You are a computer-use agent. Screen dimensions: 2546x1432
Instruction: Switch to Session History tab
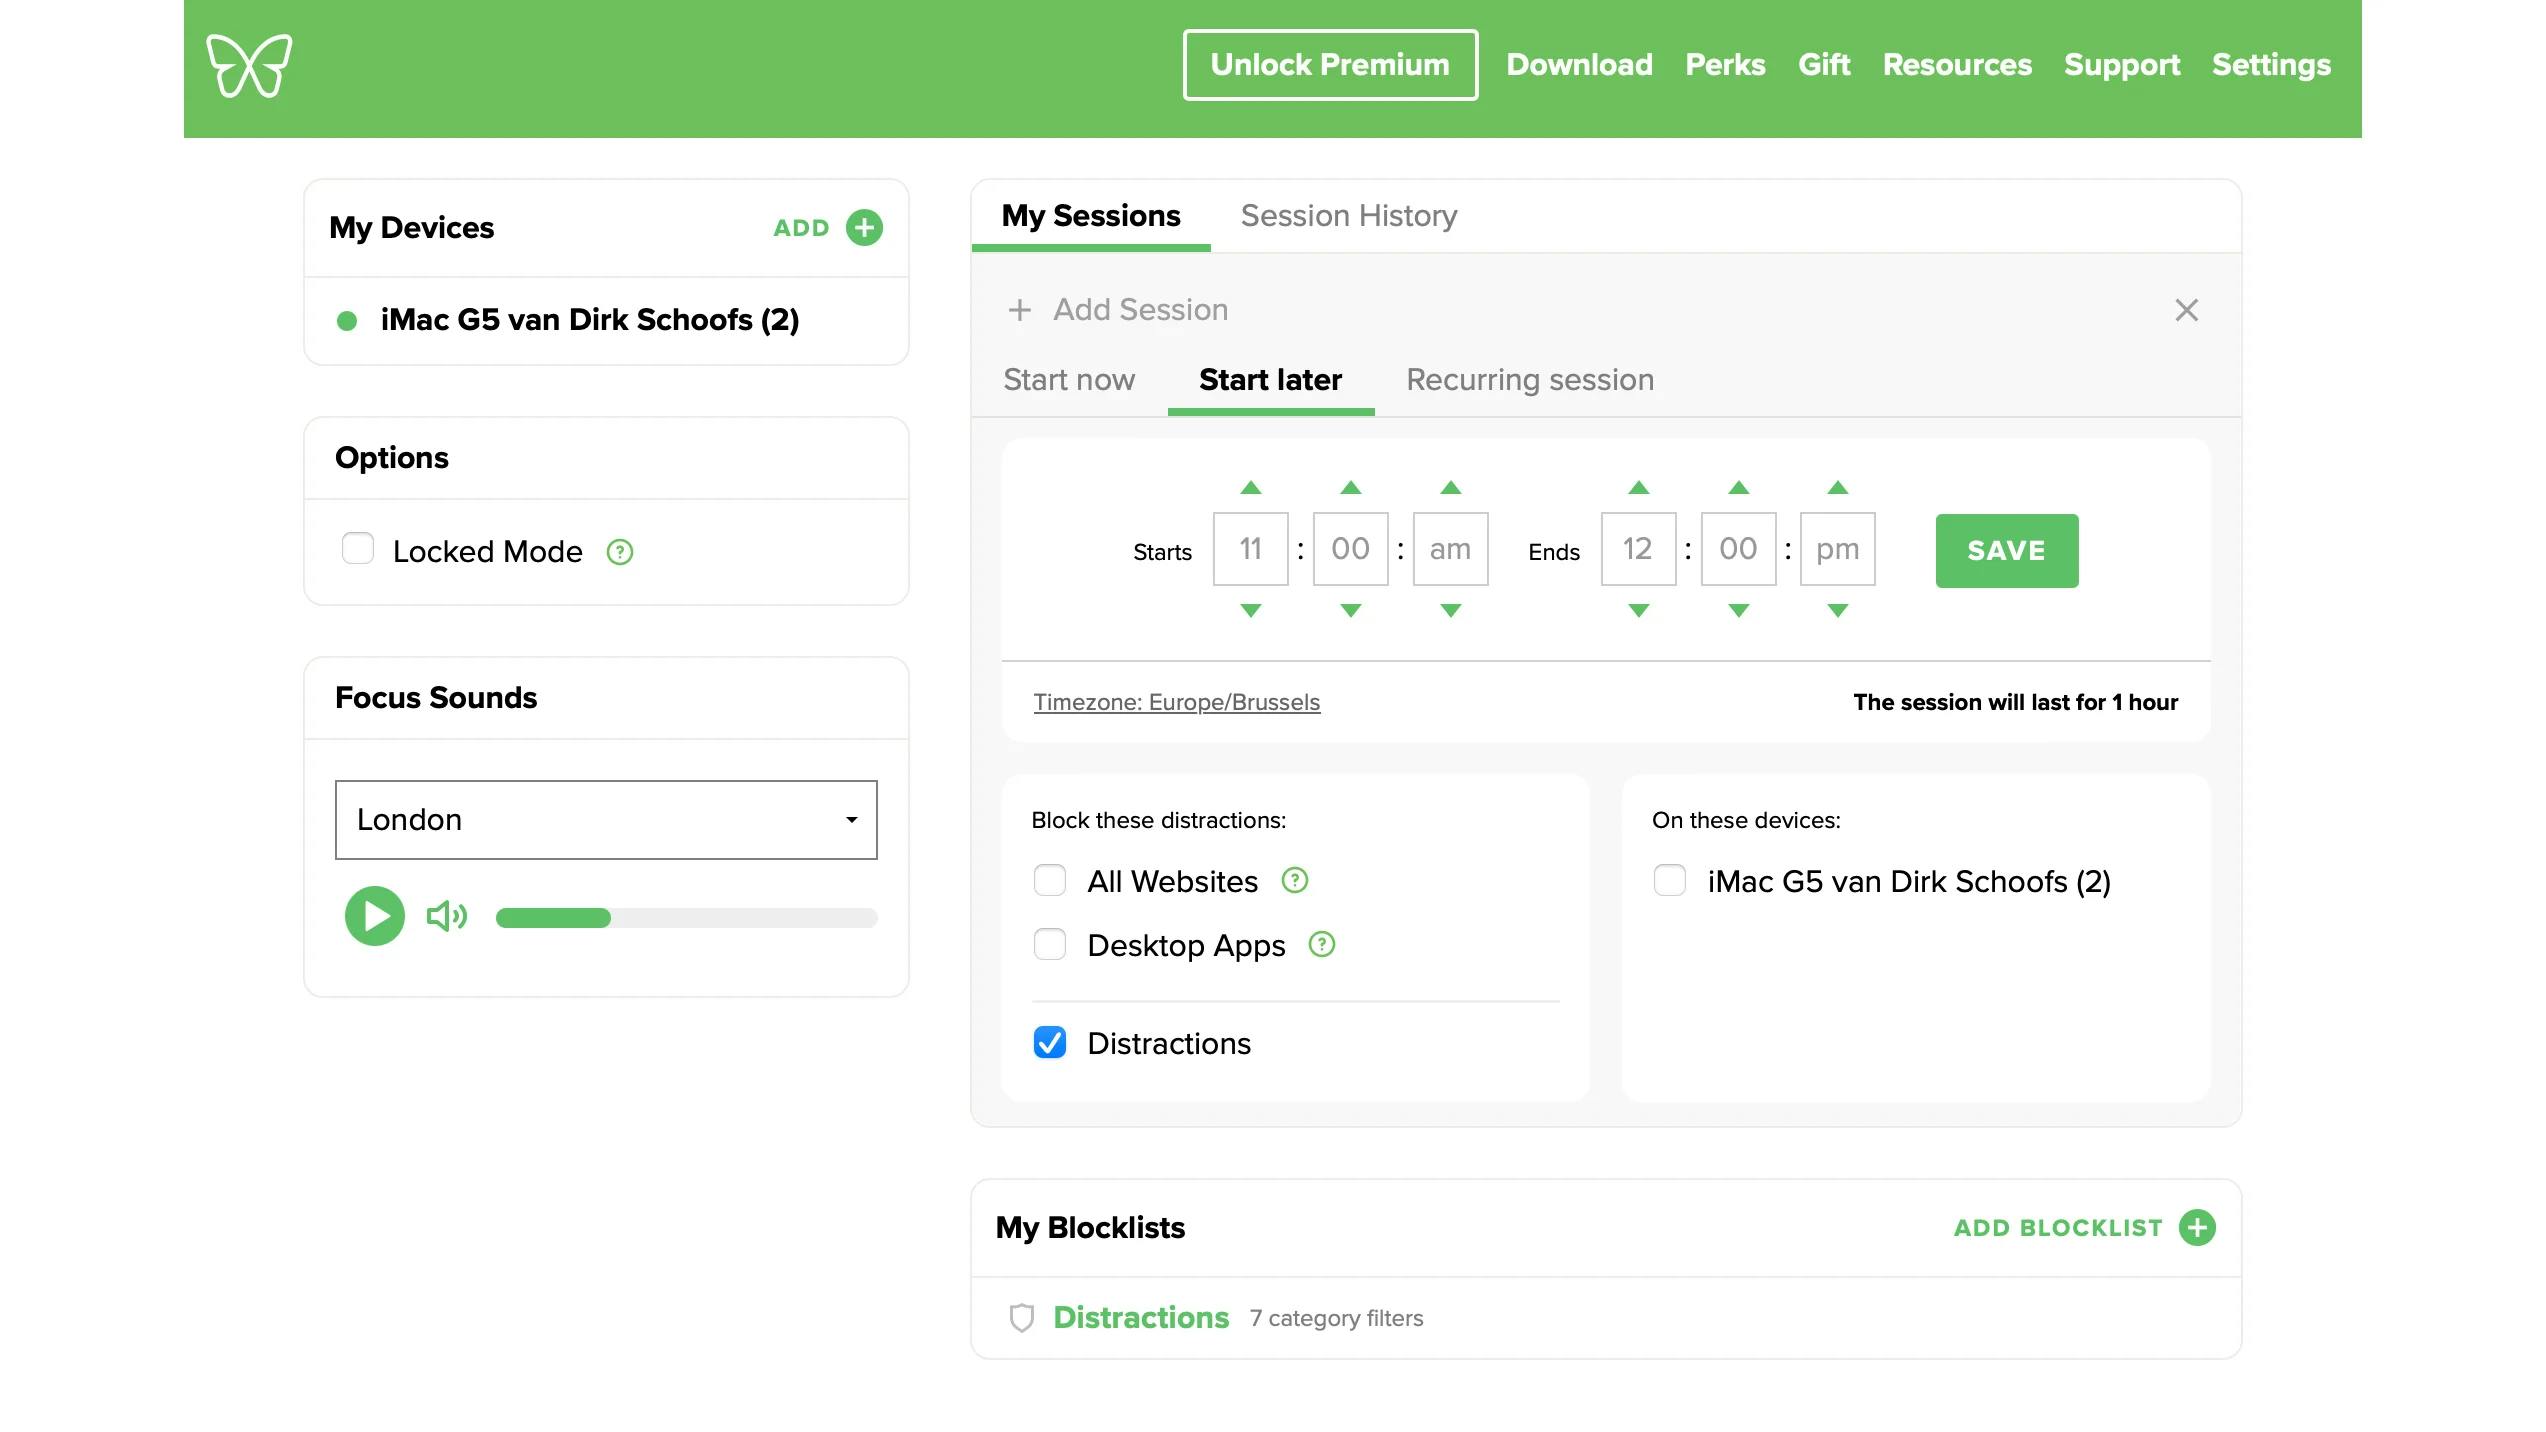click(1348, 216)
